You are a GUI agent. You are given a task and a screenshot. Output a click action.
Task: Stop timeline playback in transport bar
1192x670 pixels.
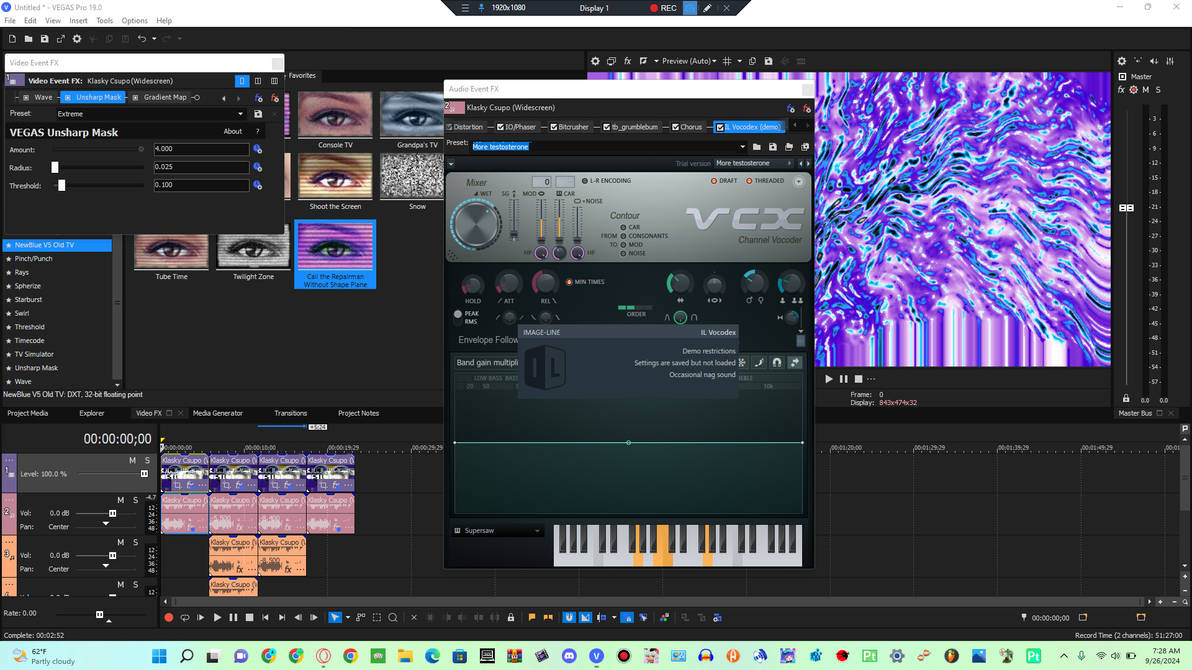pos(249,618)
